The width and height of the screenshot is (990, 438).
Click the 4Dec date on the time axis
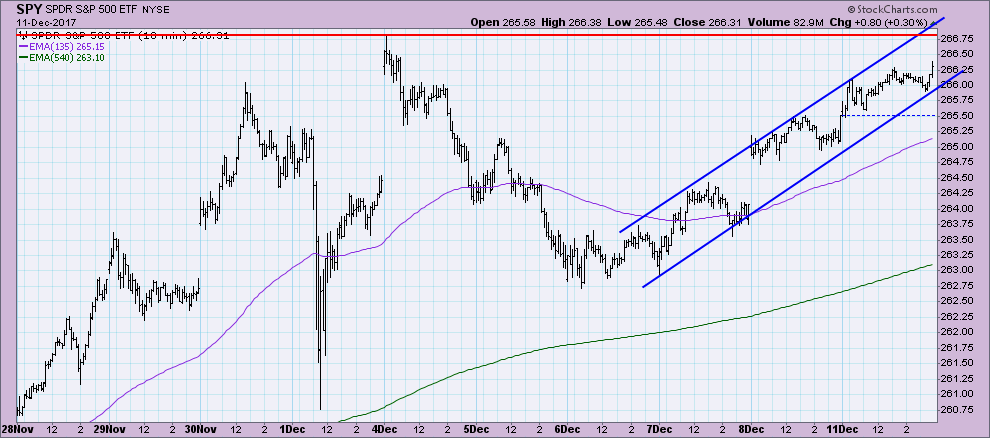pyautogui.click(x=384, y=430)
